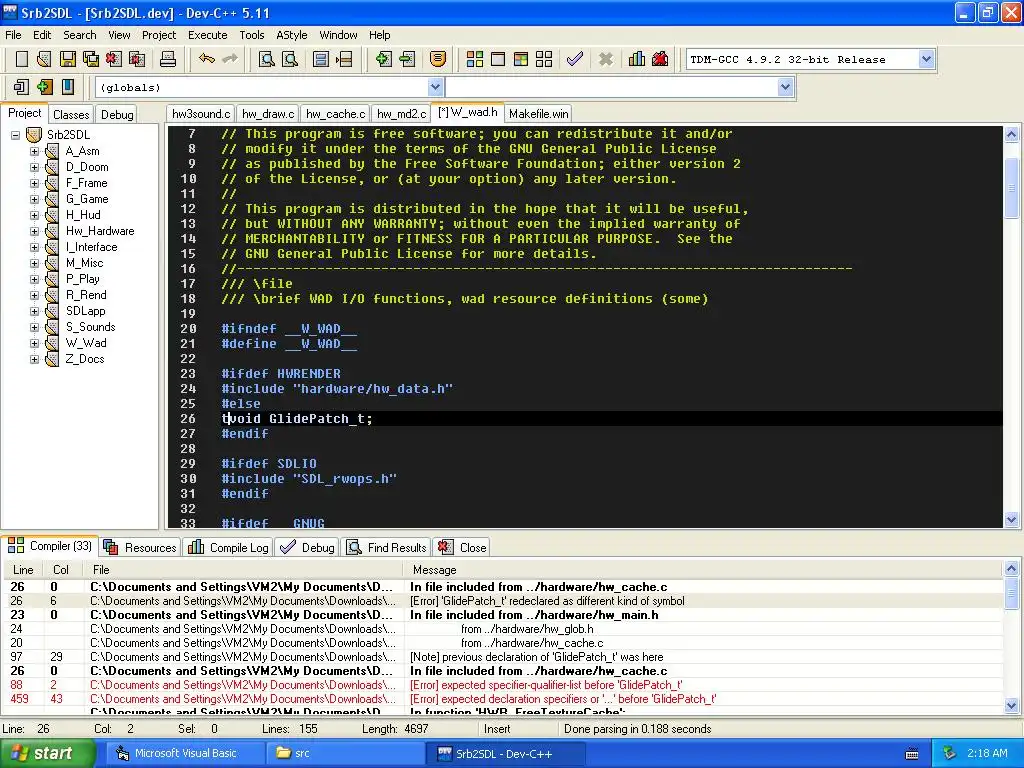Viewport: 1024px width, 768px height.
Task: Click the Go to line icon
Action: [x=344, y=59]
